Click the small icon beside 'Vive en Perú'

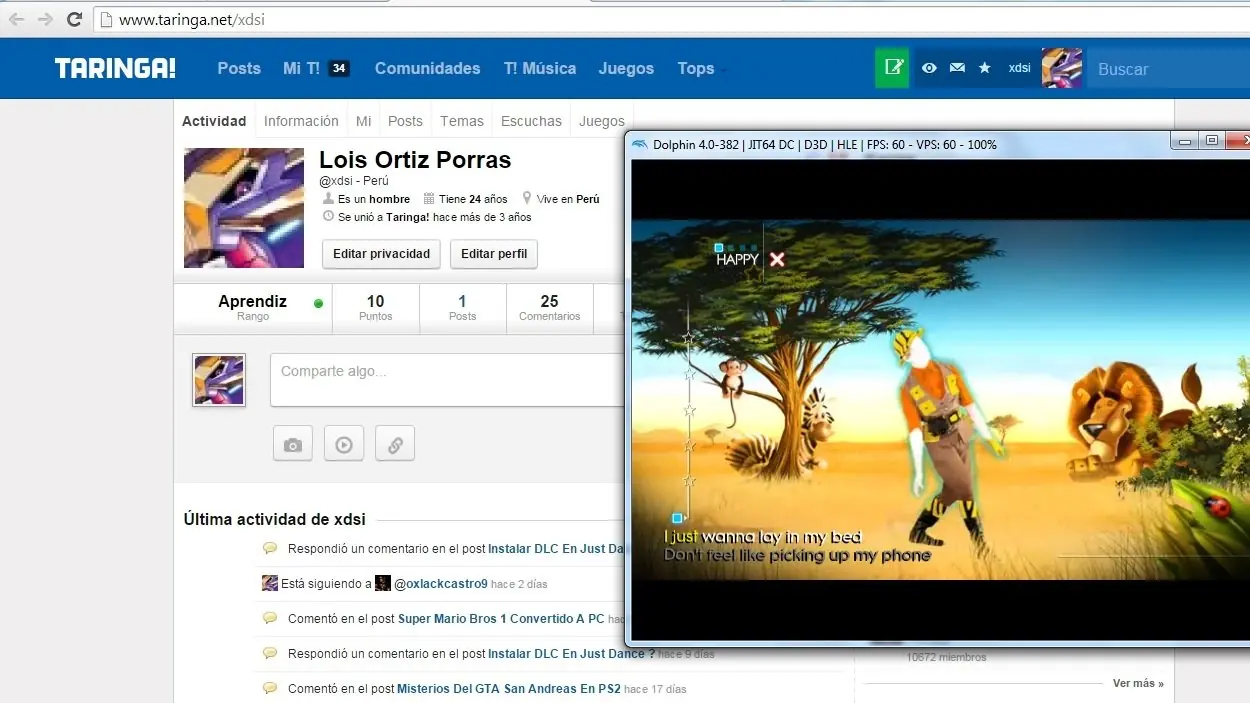point(527,199)
